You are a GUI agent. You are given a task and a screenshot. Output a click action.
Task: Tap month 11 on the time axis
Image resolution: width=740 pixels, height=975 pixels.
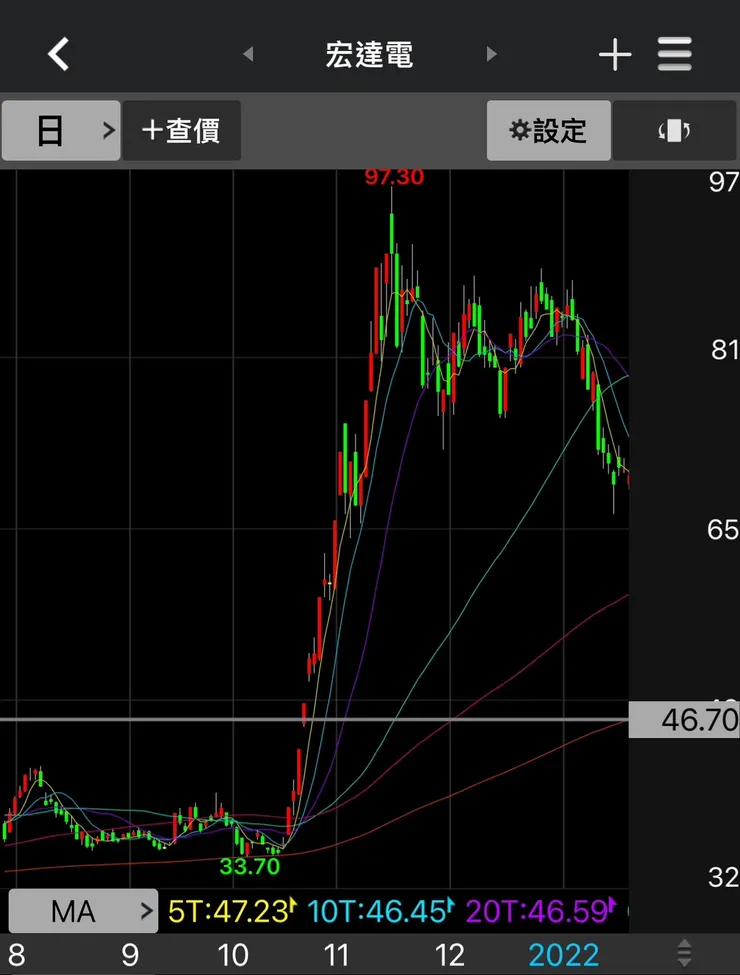[x=336, y=955]
